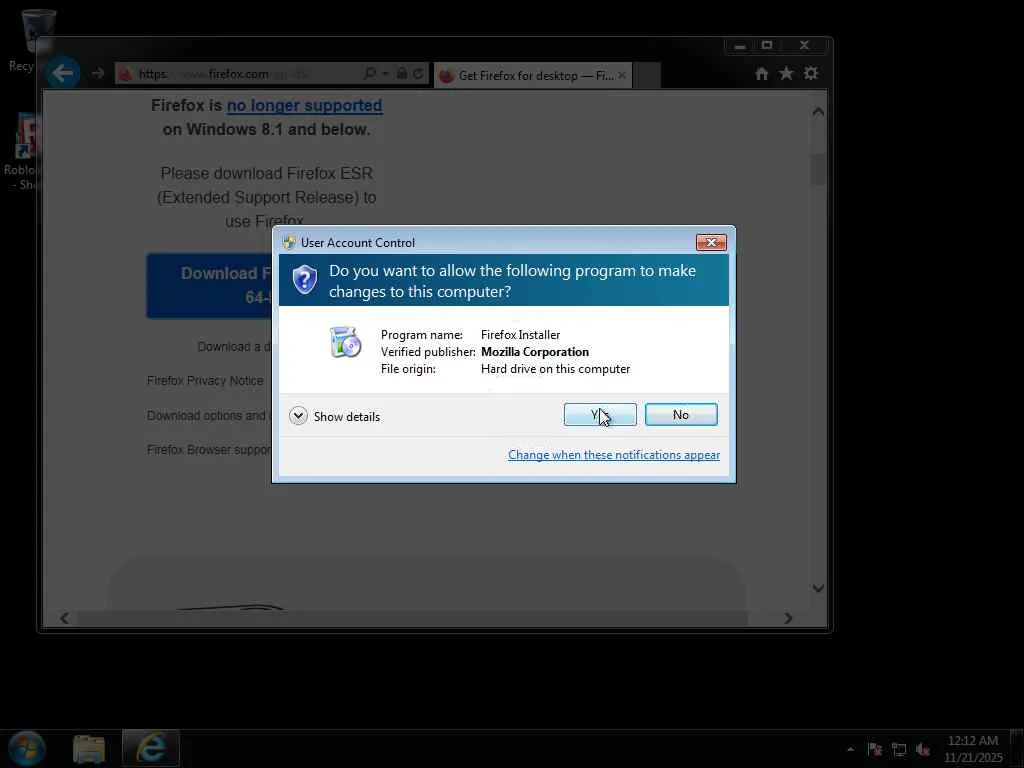
Task: Click No in the User Account Control dialog
Action: point(680,415)
